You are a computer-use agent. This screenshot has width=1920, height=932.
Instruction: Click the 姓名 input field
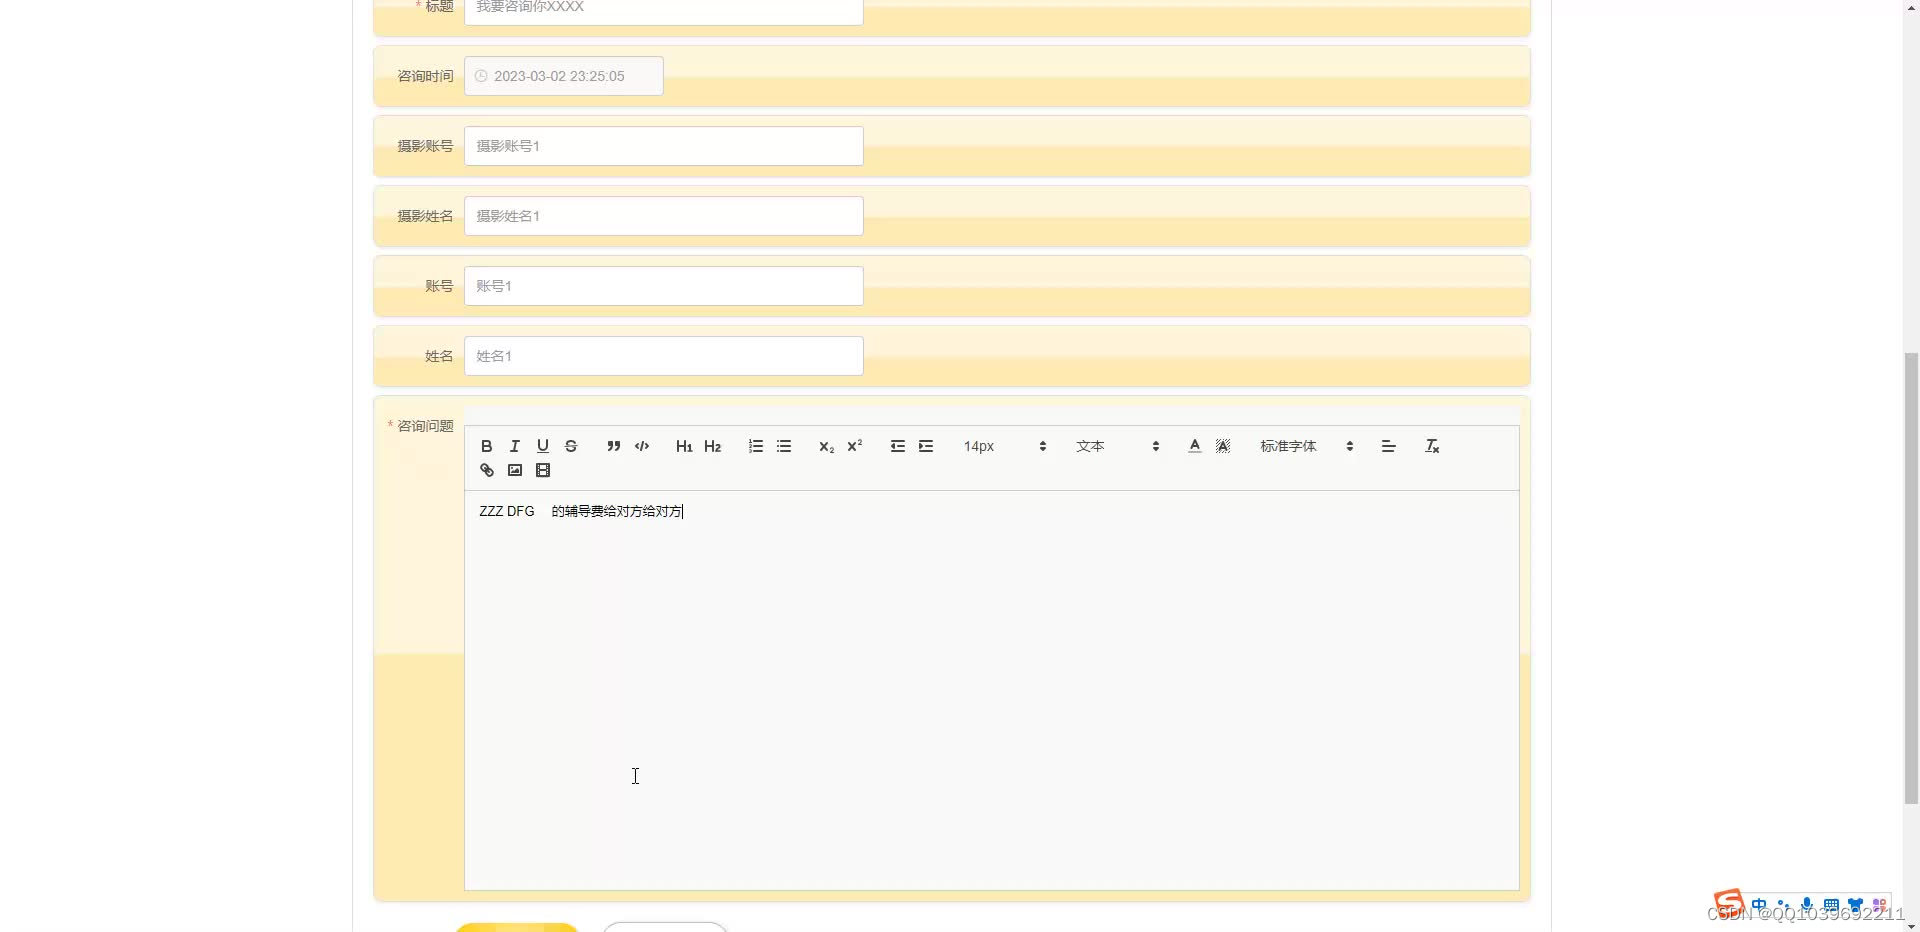coord(664,356)
